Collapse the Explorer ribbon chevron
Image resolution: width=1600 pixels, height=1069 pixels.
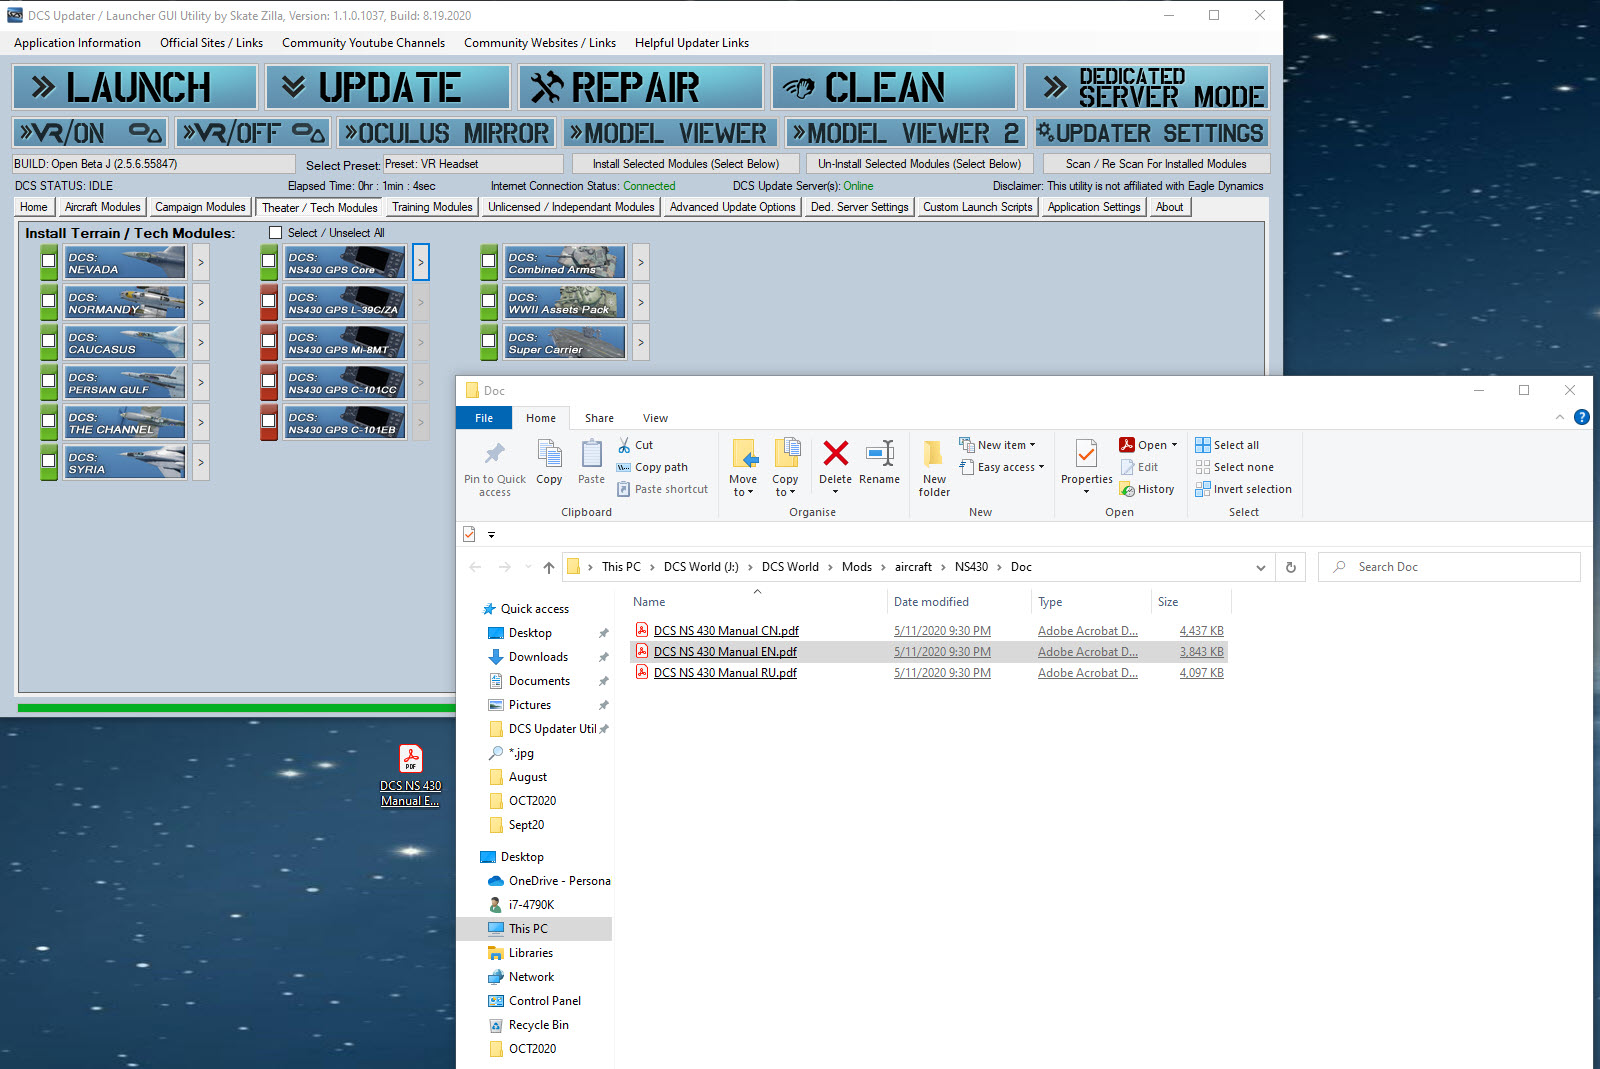(1559, 417)
